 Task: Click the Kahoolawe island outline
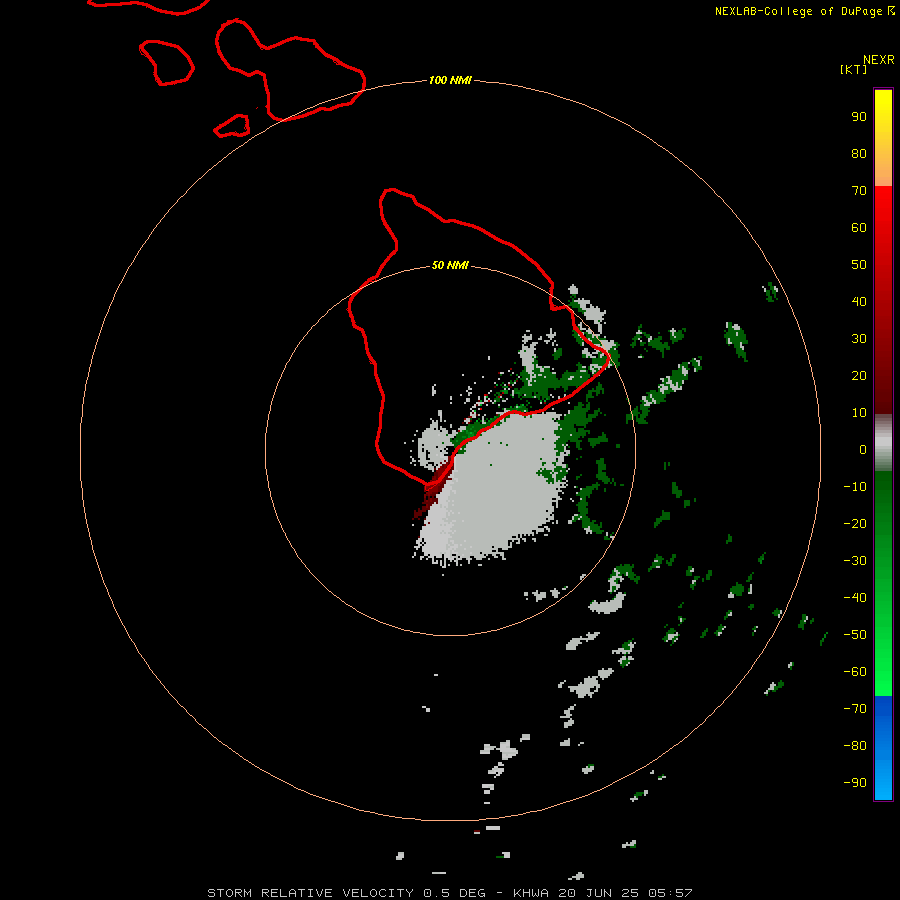(232, 126)
